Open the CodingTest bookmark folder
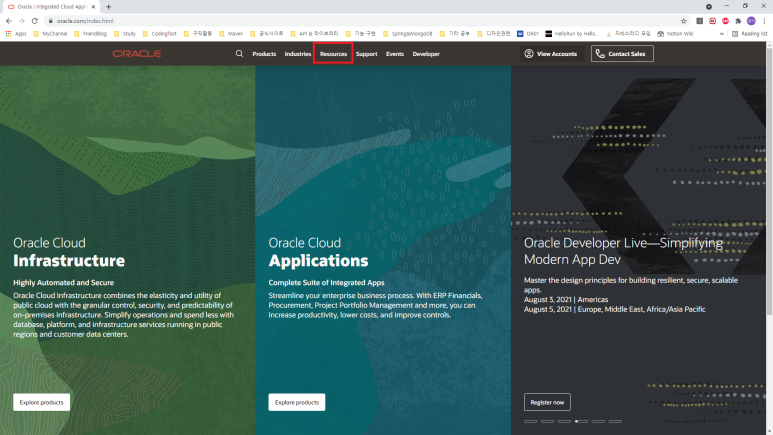The width and height of the screenshot is (773, 435). click(x=159, y=34)
